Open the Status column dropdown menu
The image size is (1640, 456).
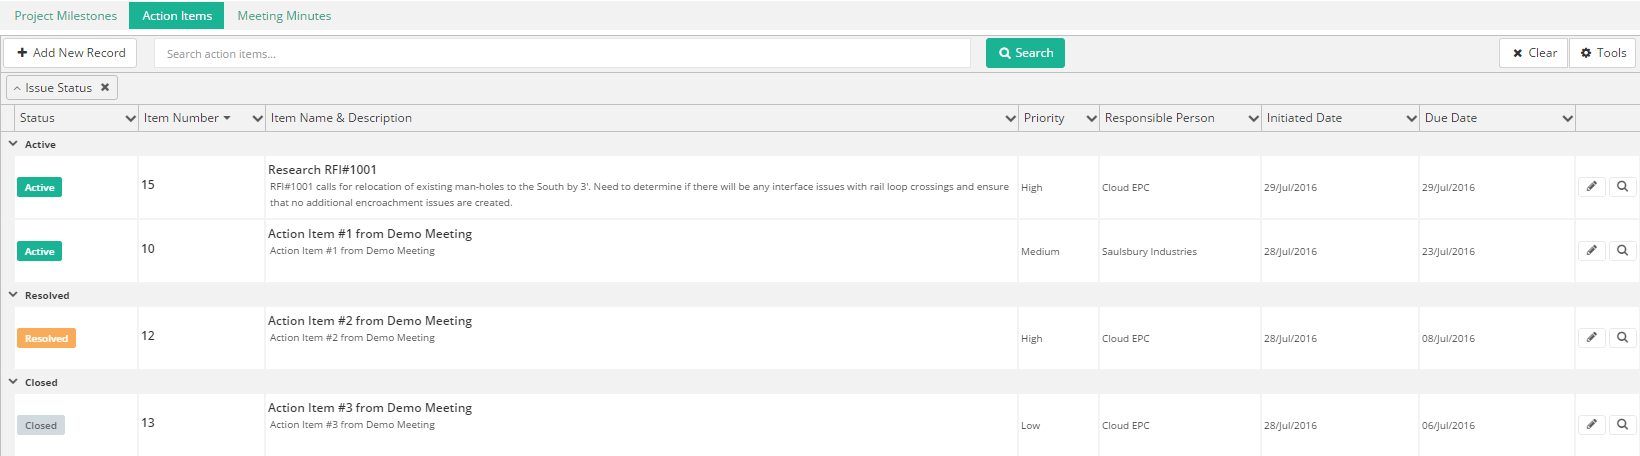[130, 118]
